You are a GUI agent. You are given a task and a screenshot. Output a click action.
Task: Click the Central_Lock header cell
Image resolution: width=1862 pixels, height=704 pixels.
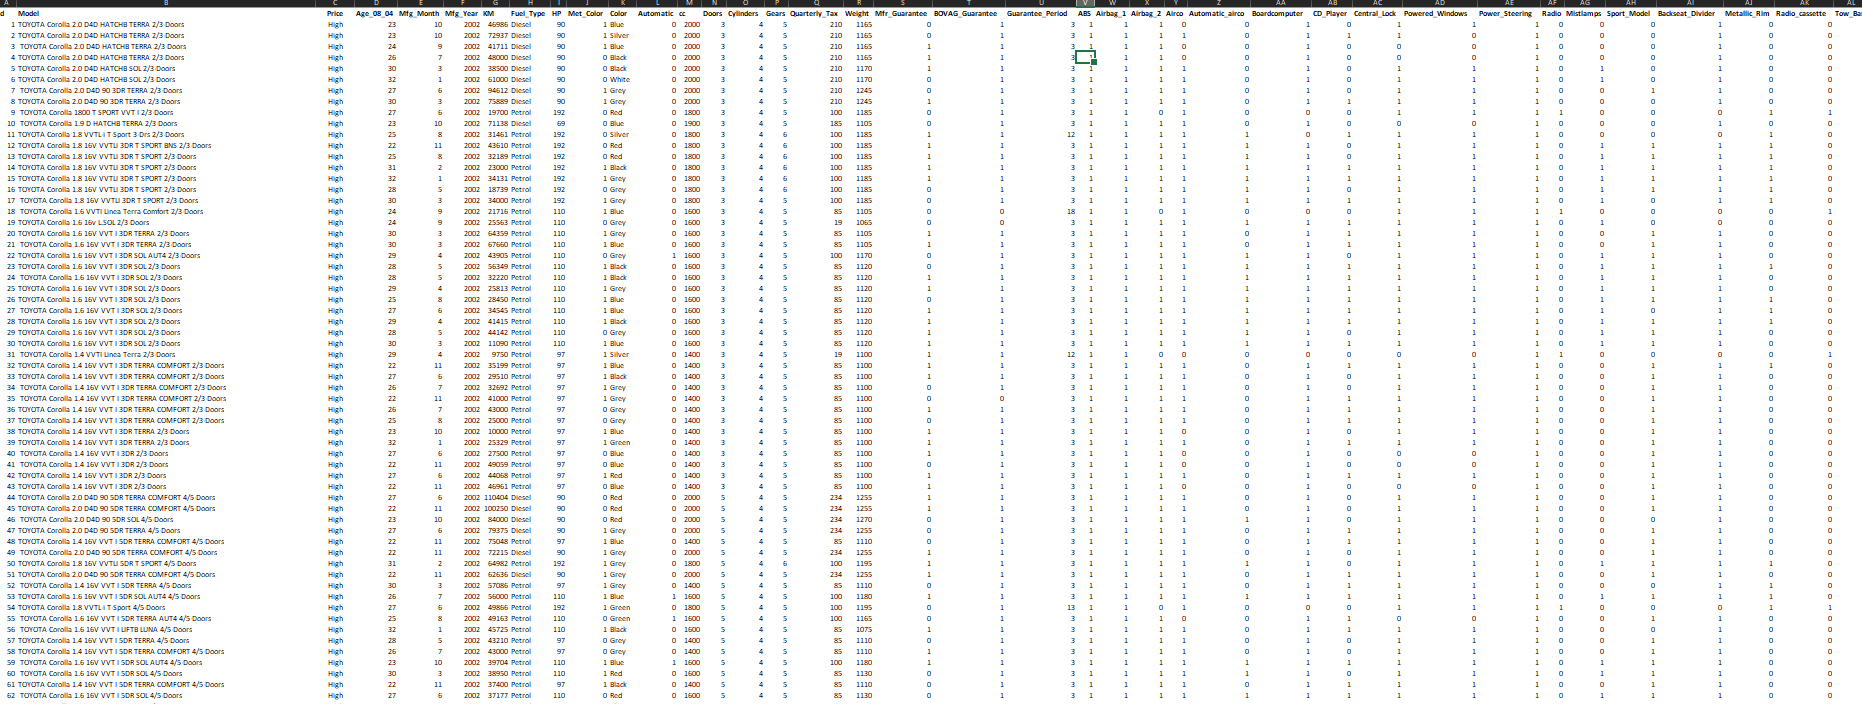pos(1377,14)
